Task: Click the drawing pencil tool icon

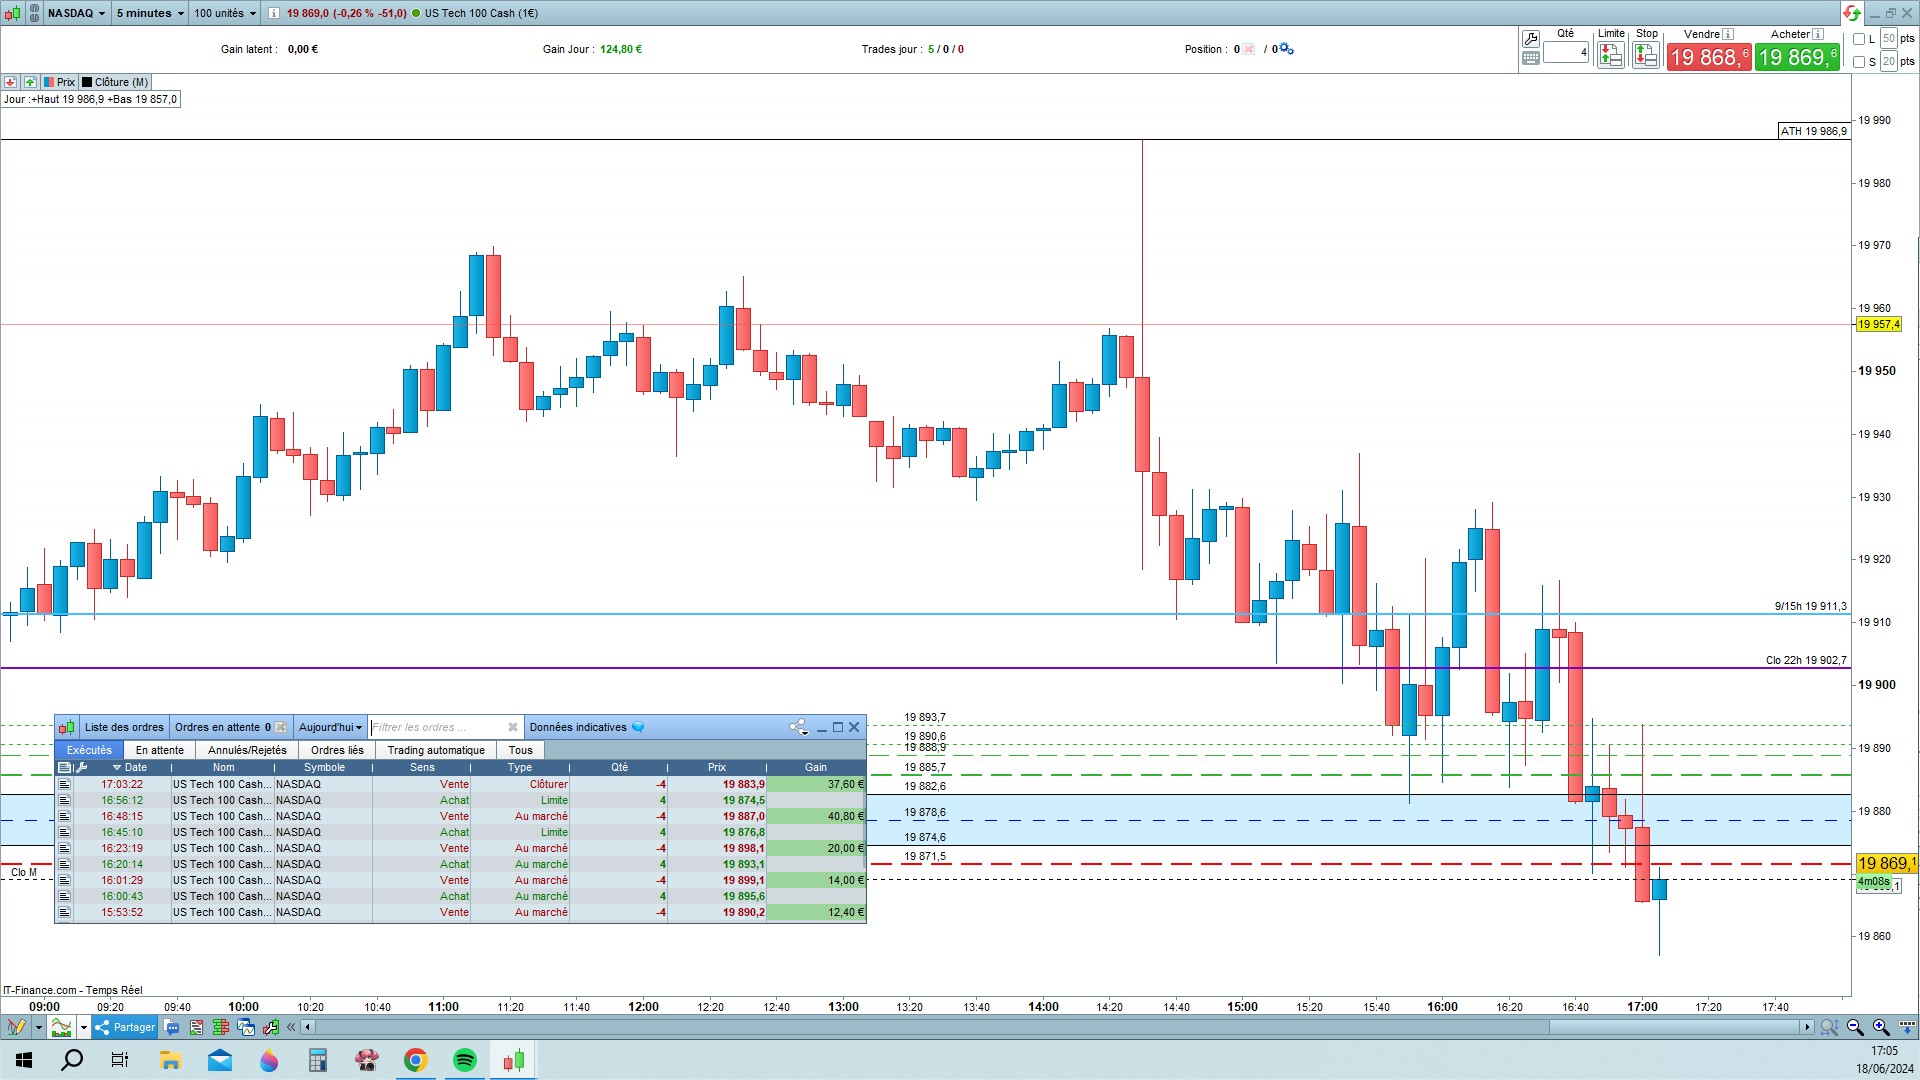Action: 16,1027
